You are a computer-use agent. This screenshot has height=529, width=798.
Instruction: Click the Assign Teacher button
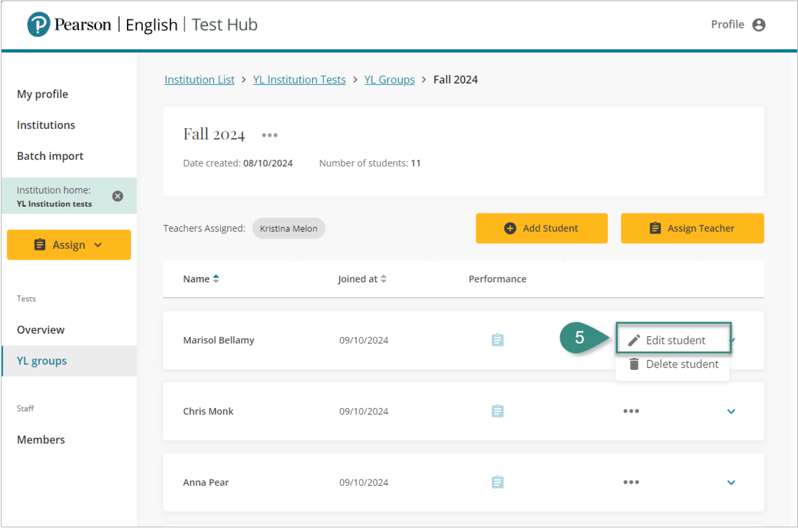pos(692,228)
